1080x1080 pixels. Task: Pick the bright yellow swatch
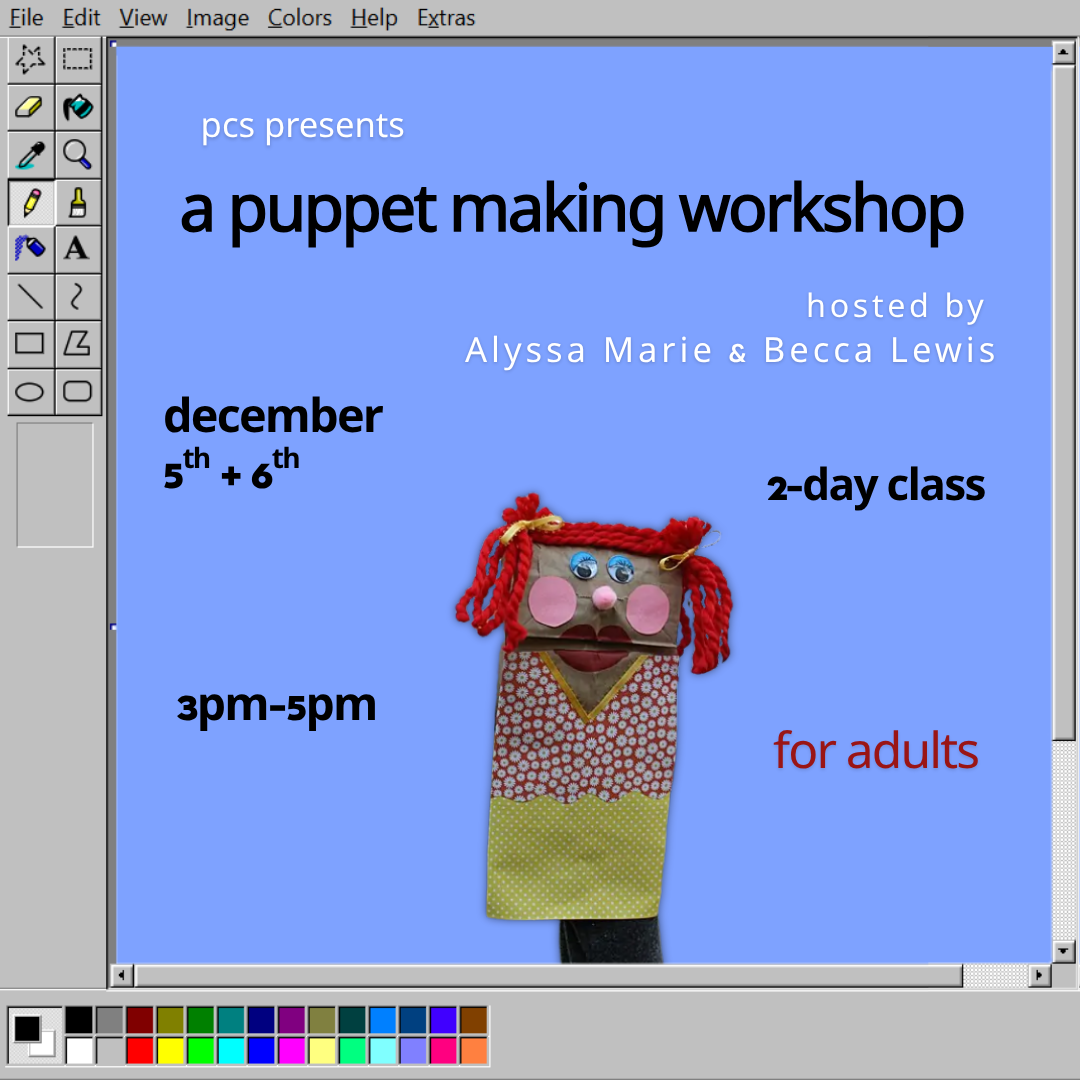pyautogui.click(x=170, y=1051)
